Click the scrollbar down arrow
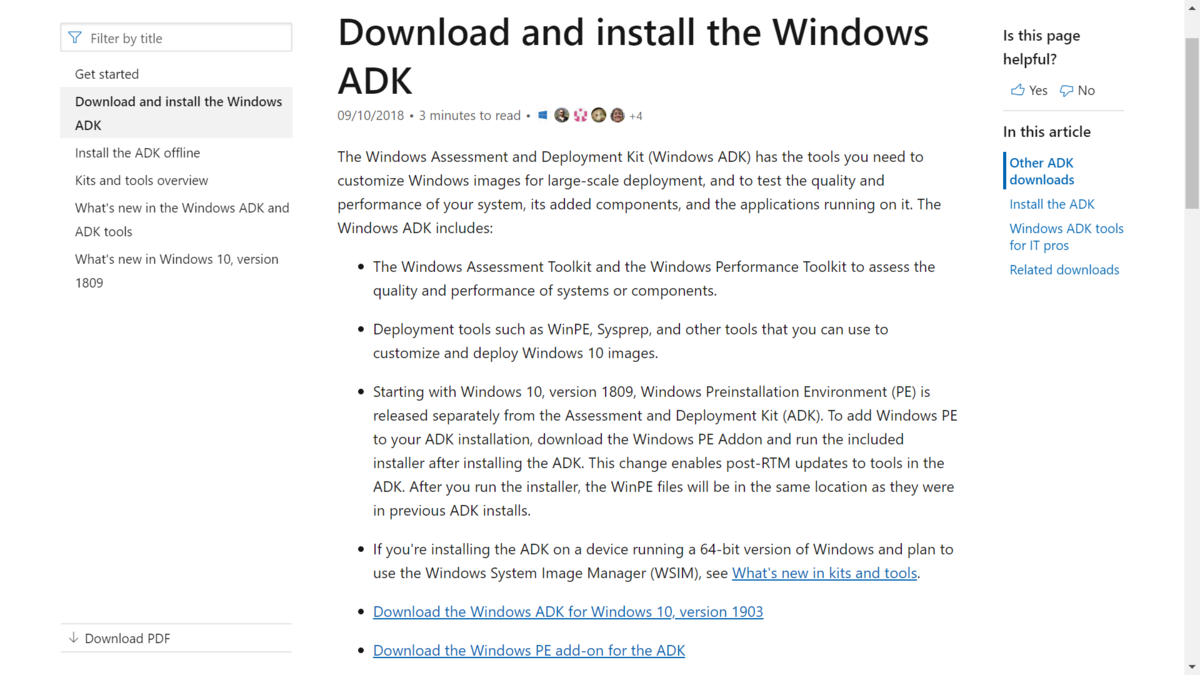The height and width of the screenshot is (675, 1200). 1191,667
